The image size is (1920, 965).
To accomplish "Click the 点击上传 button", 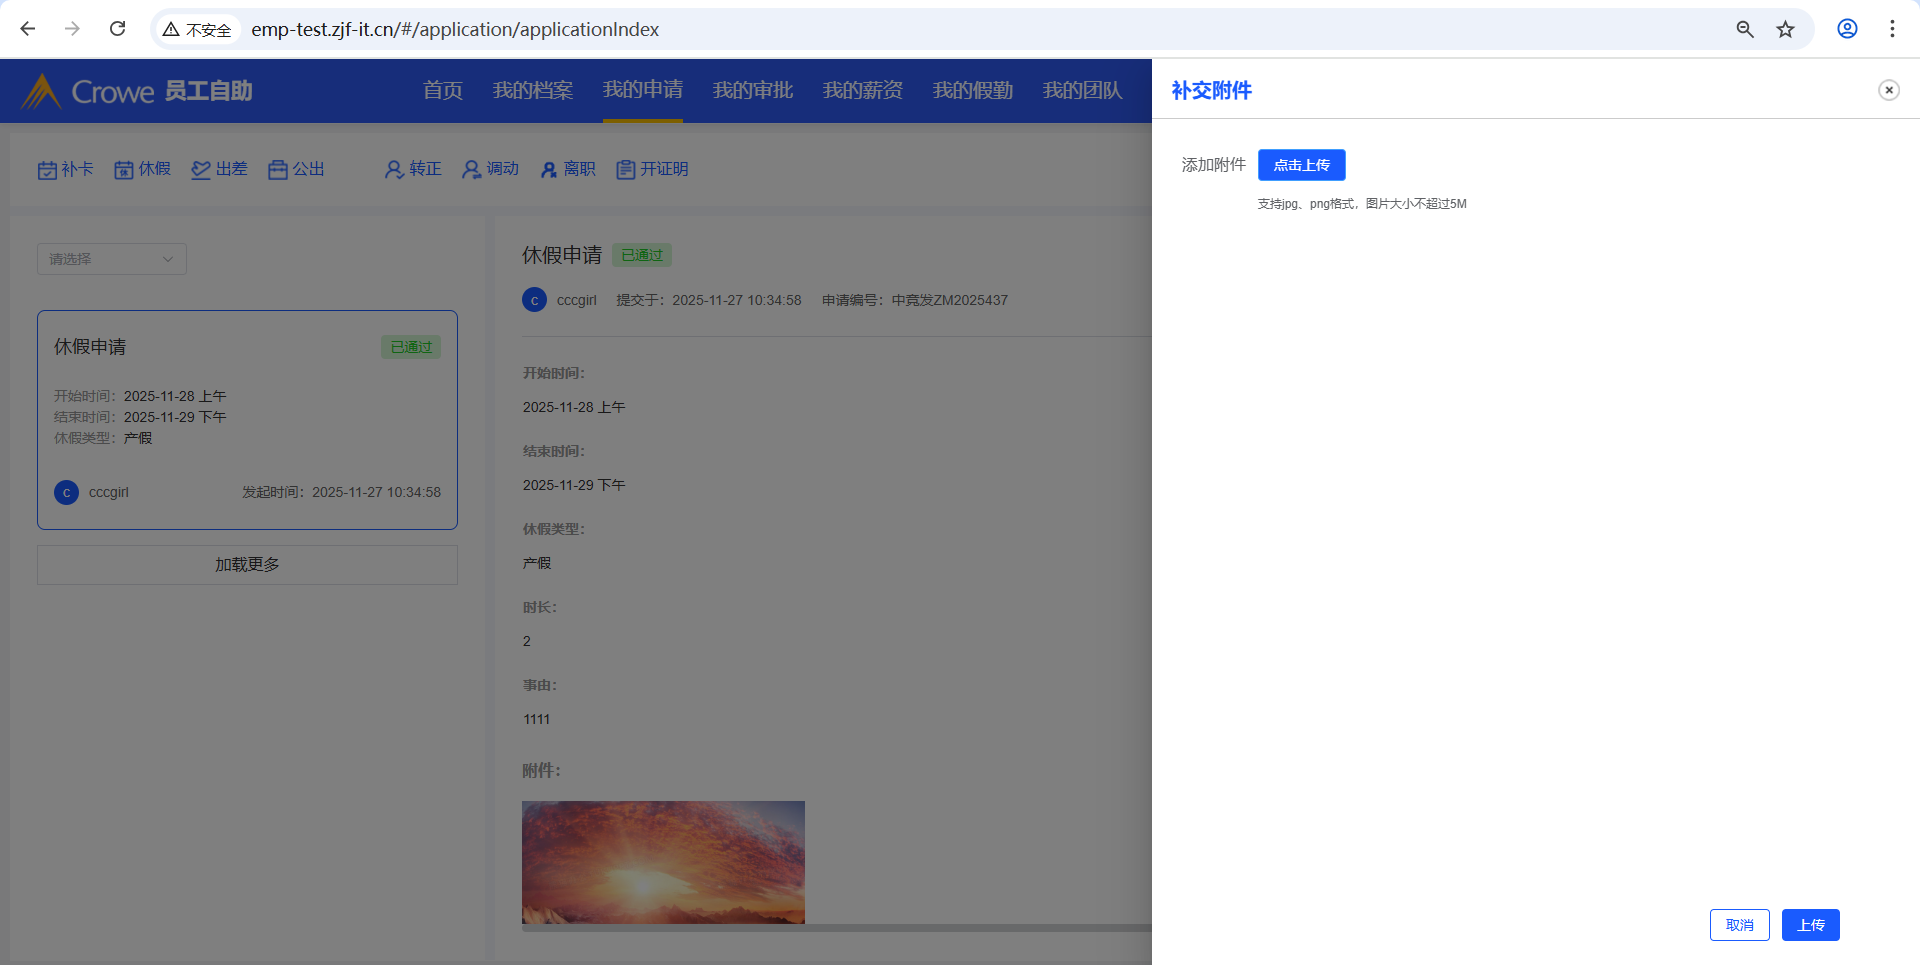I will coord(1301,165).
